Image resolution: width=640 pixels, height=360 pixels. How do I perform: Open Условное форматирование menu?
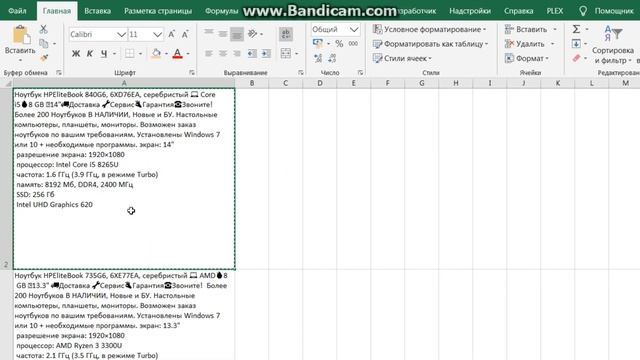pyautogui.click(x=429, y=29)
